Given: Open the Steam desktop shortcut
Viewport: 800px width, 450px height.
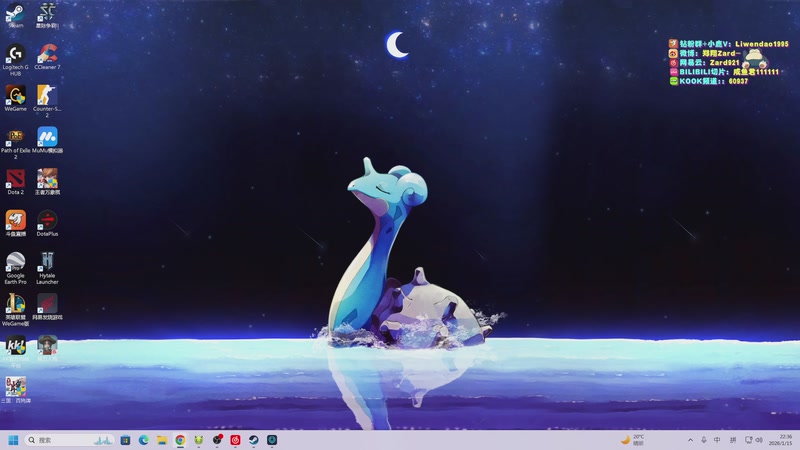Looking at the screenshot, I should (x=15, y=14).
